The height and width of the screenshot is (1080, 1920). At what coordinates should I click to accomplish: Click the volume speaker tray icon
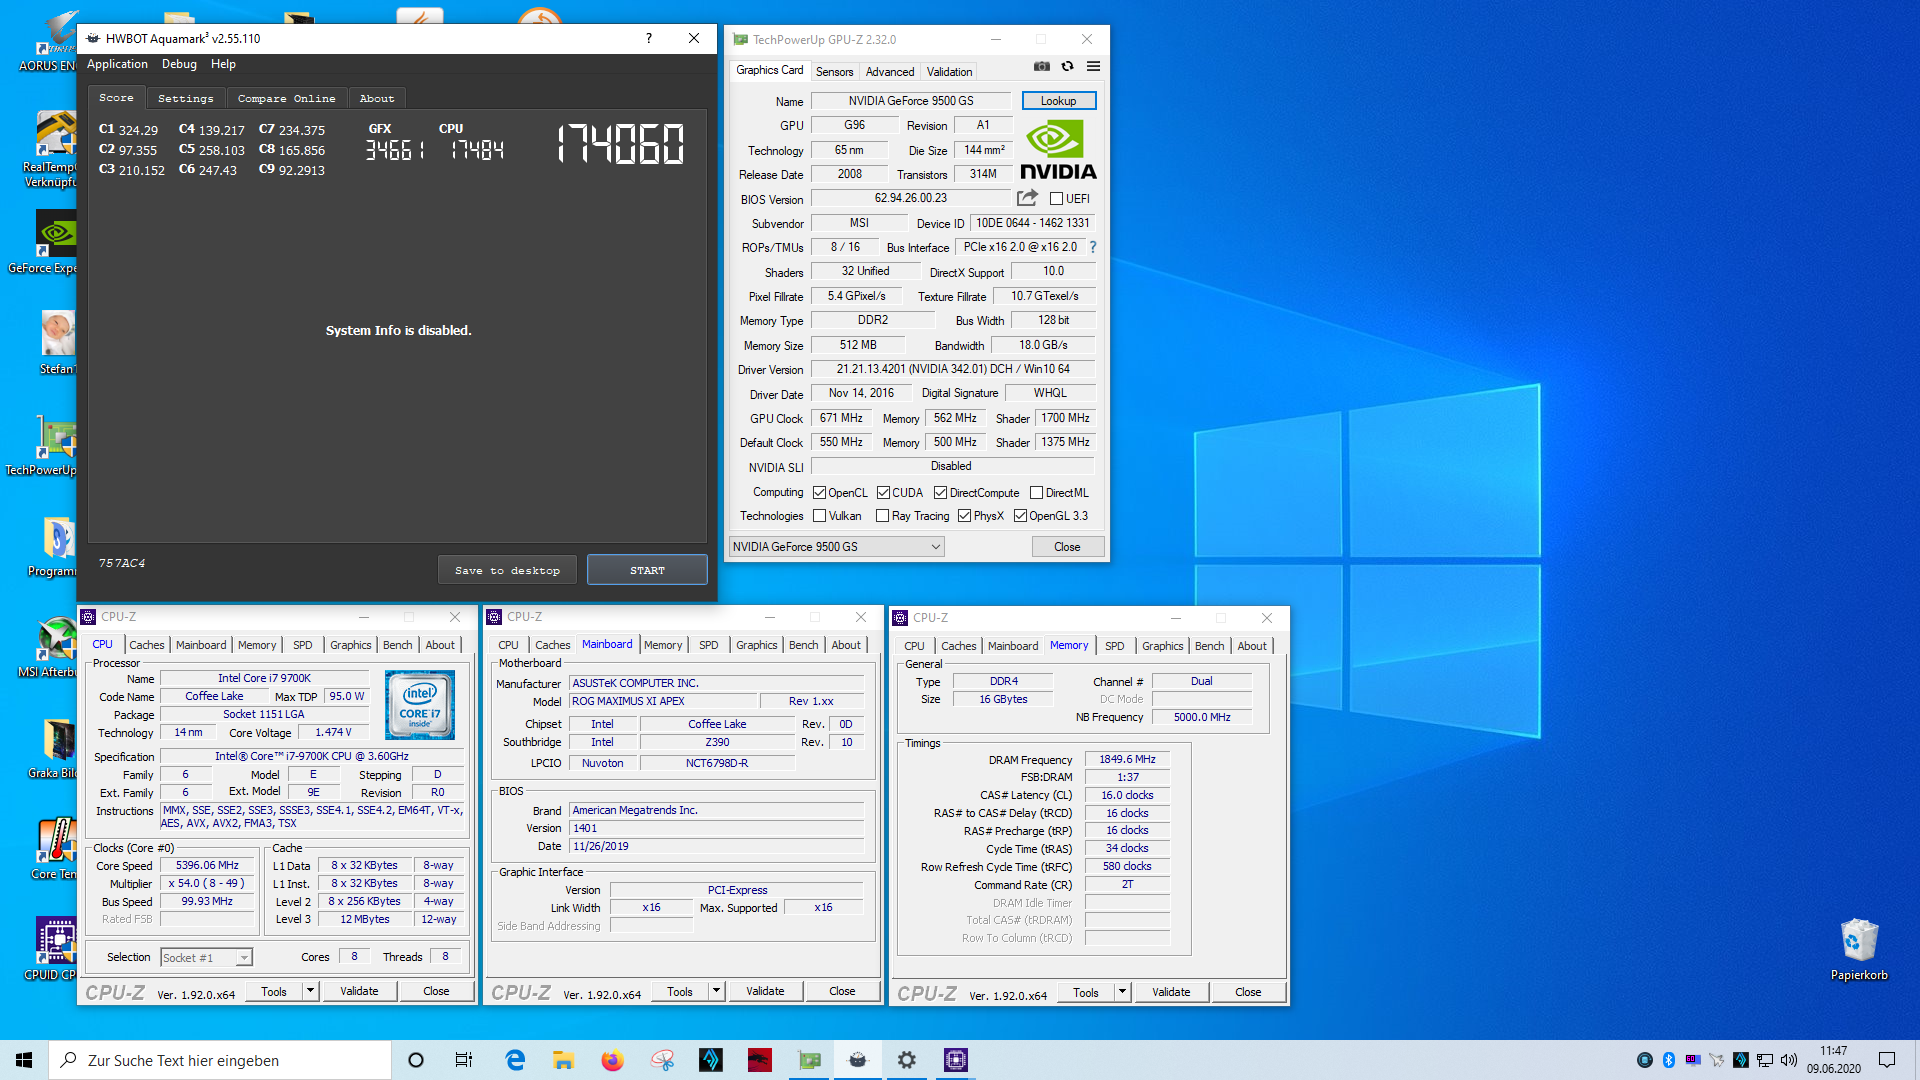pyautogui.click(x=1789, y=1060)
